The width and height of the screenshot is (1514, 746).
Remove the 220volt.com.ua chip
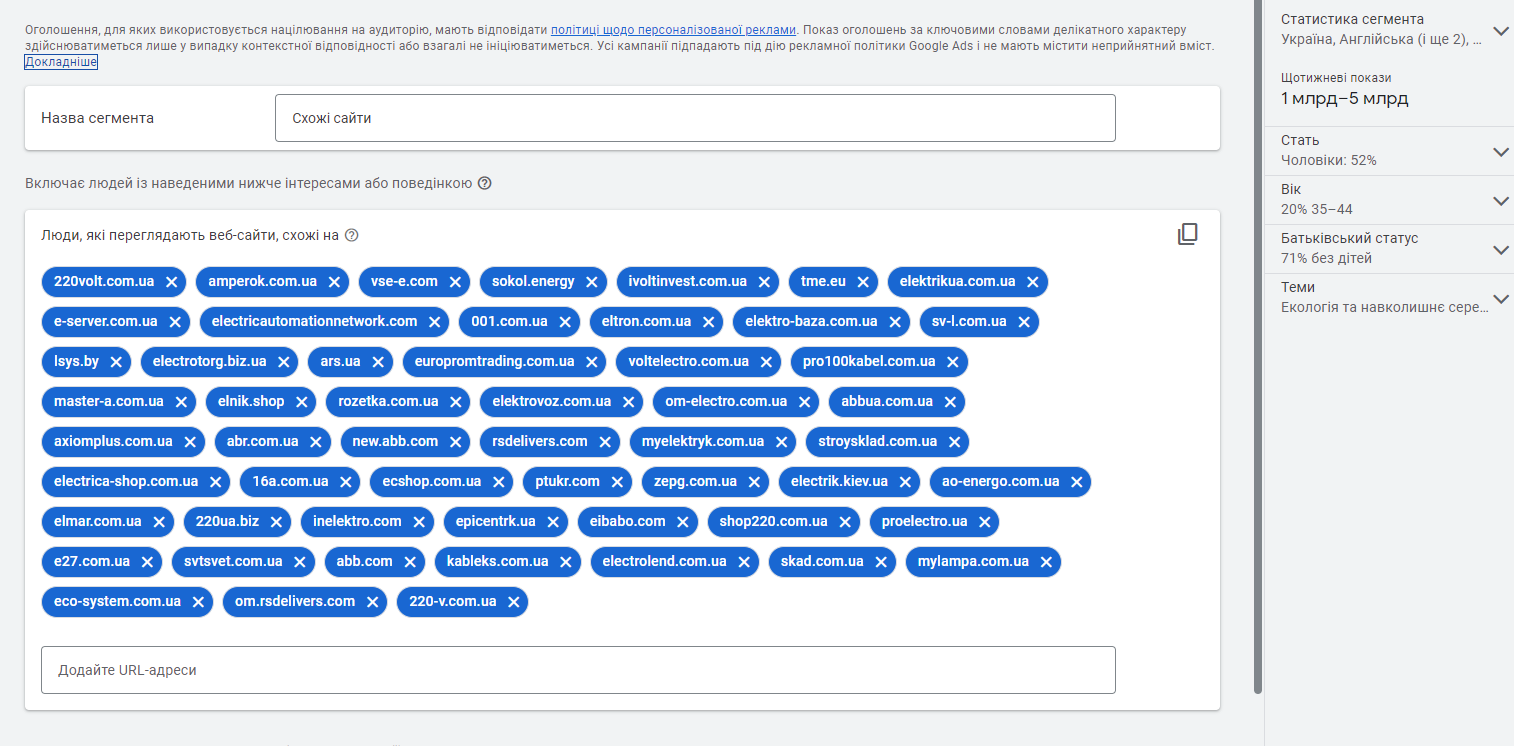171,282
